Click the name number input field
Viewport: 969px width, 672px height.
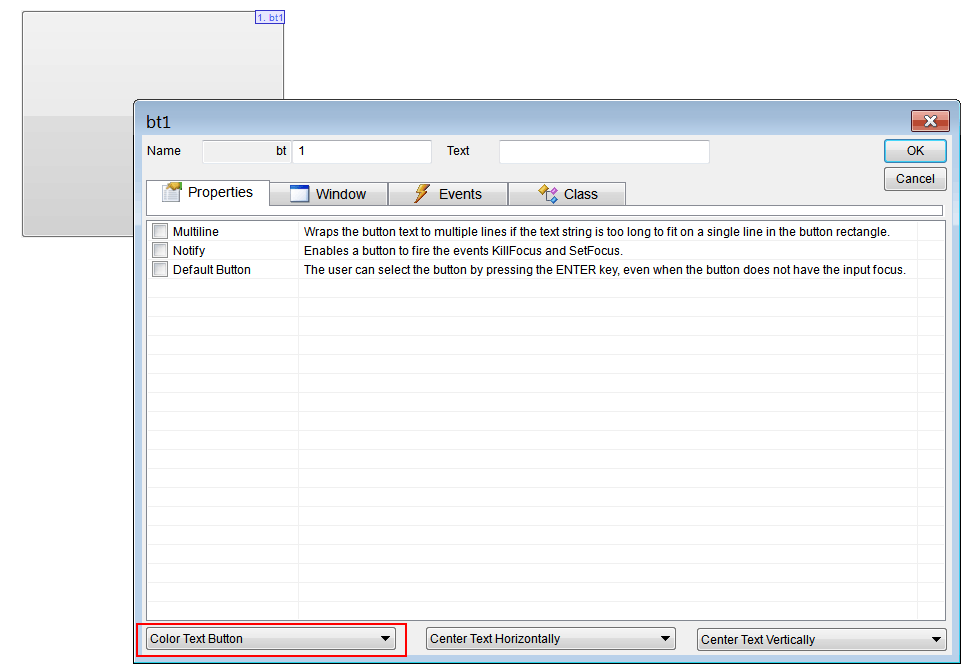point(362,151)
